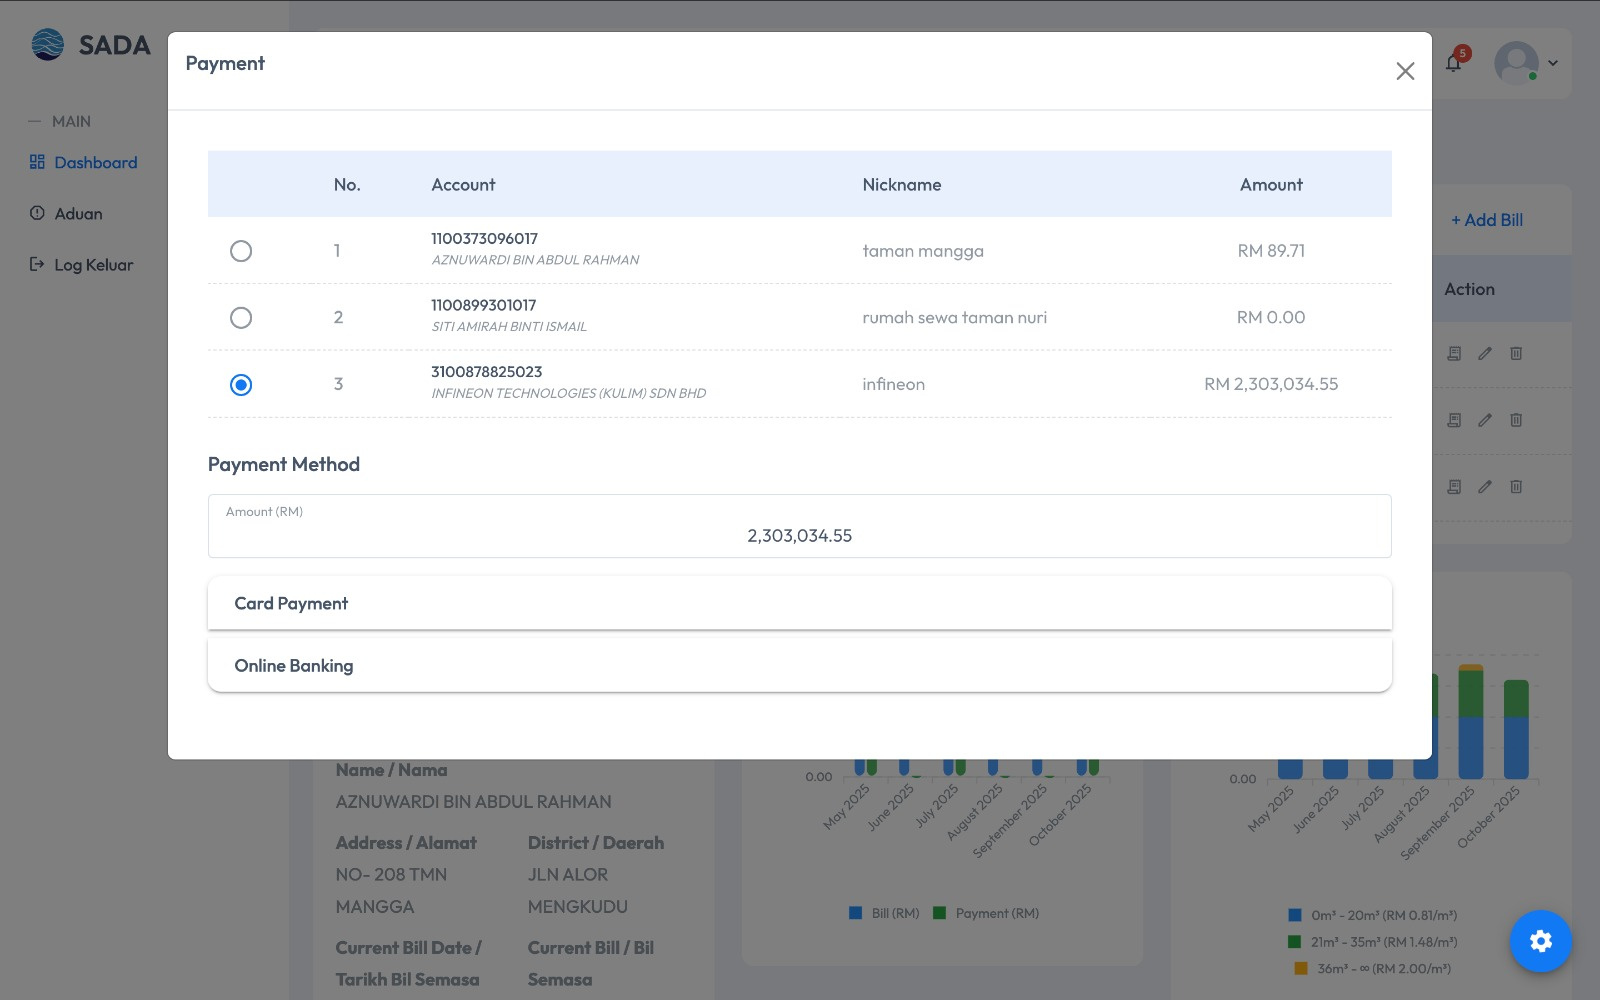
Task: Click amount RM 89.71
Action: [x=1271, y=251]
